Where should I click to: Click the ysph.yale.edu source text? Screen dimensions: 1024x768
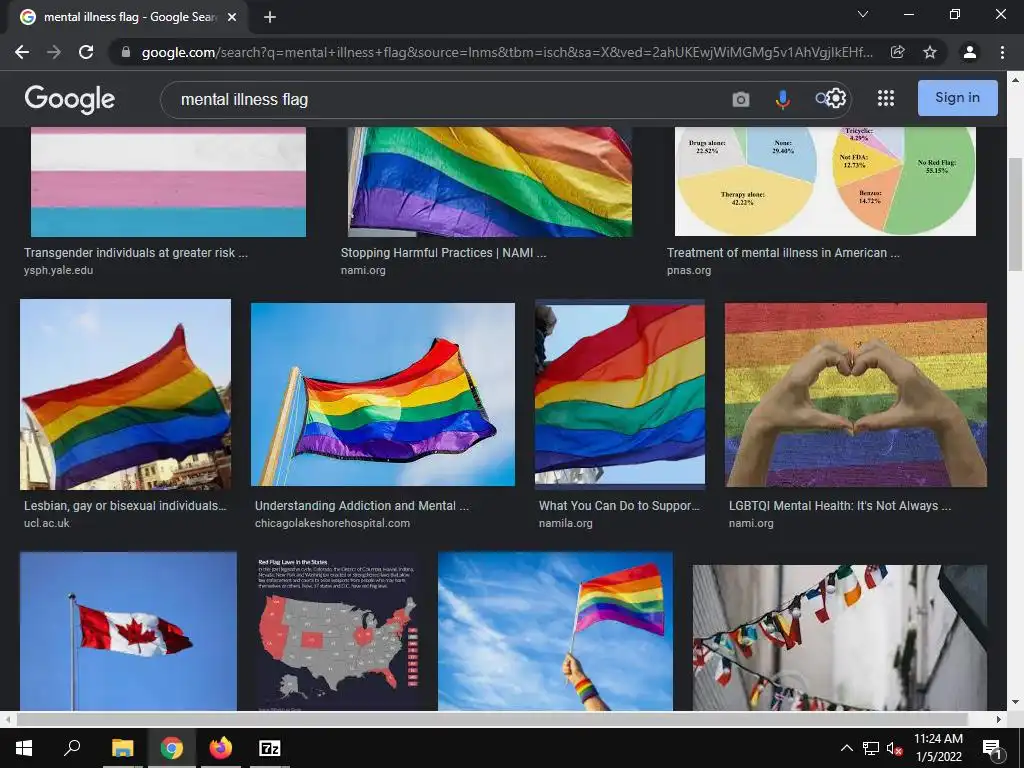pos(59,270)
